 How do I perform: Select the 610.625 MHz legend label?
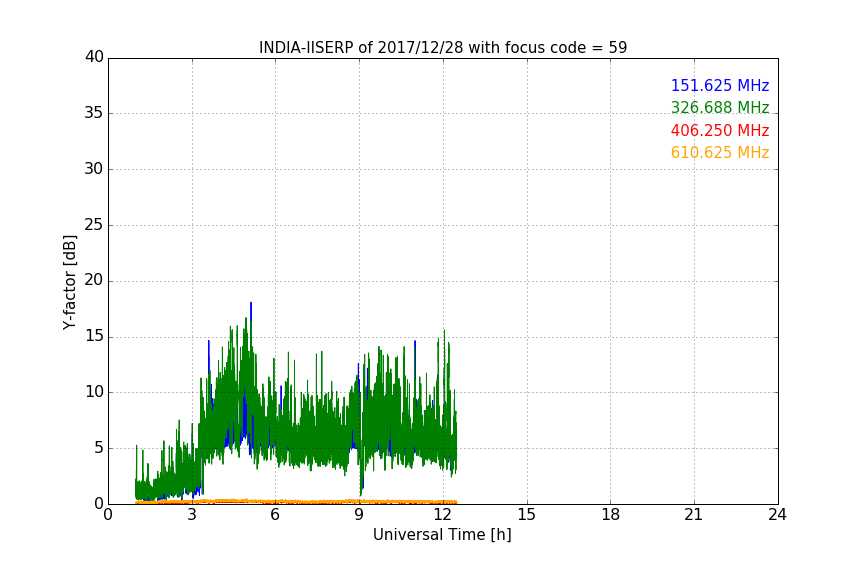pos(720,152)
